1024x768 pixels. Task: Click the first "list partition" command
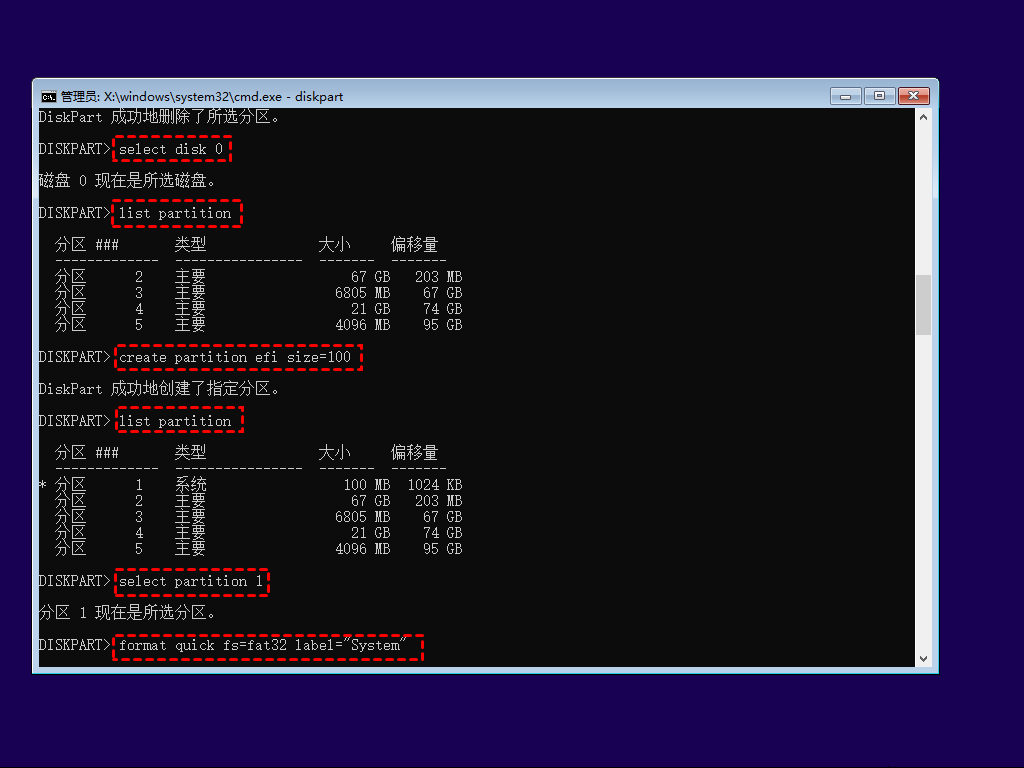click(176, 213)
